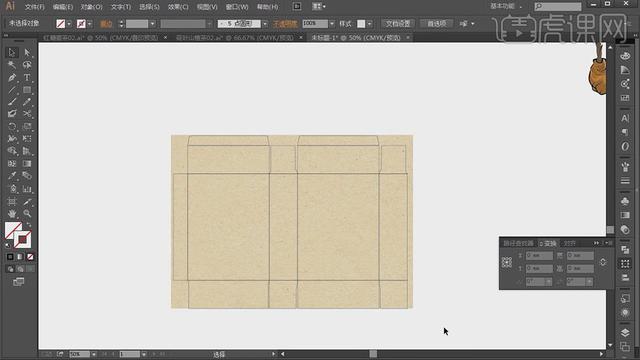Choose the Eraser tool
Viewport: 640px width, 360px height.
(x=12, y=114)
